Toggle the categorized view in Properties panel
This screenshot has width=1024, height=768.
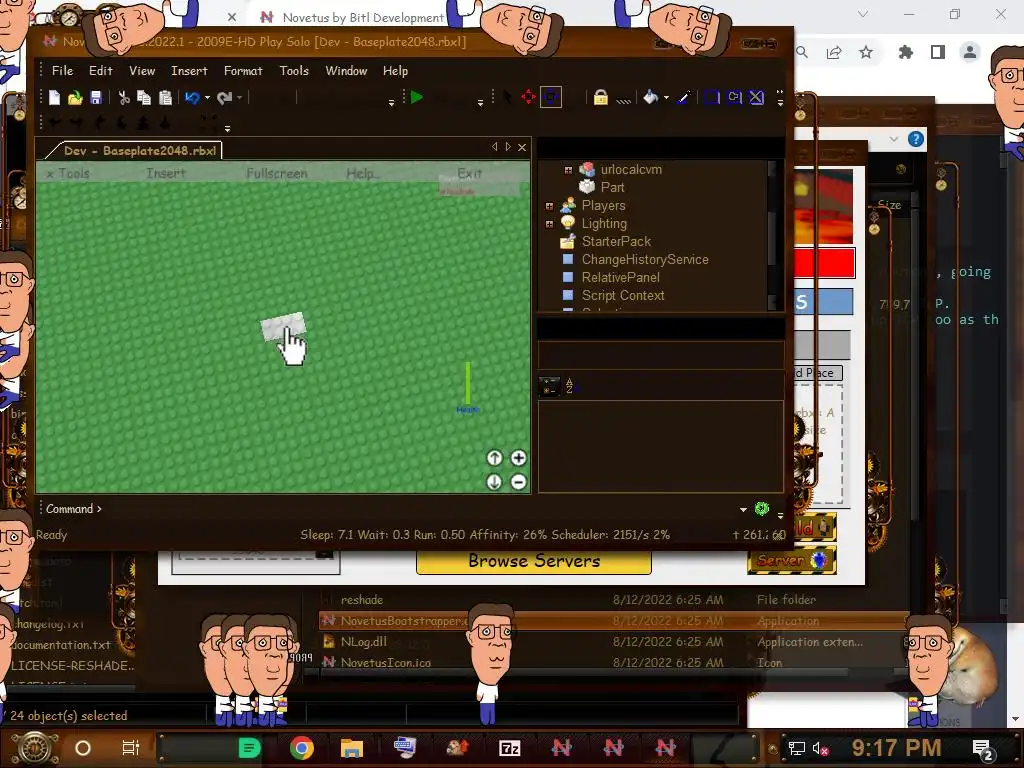tap(549, 387)
